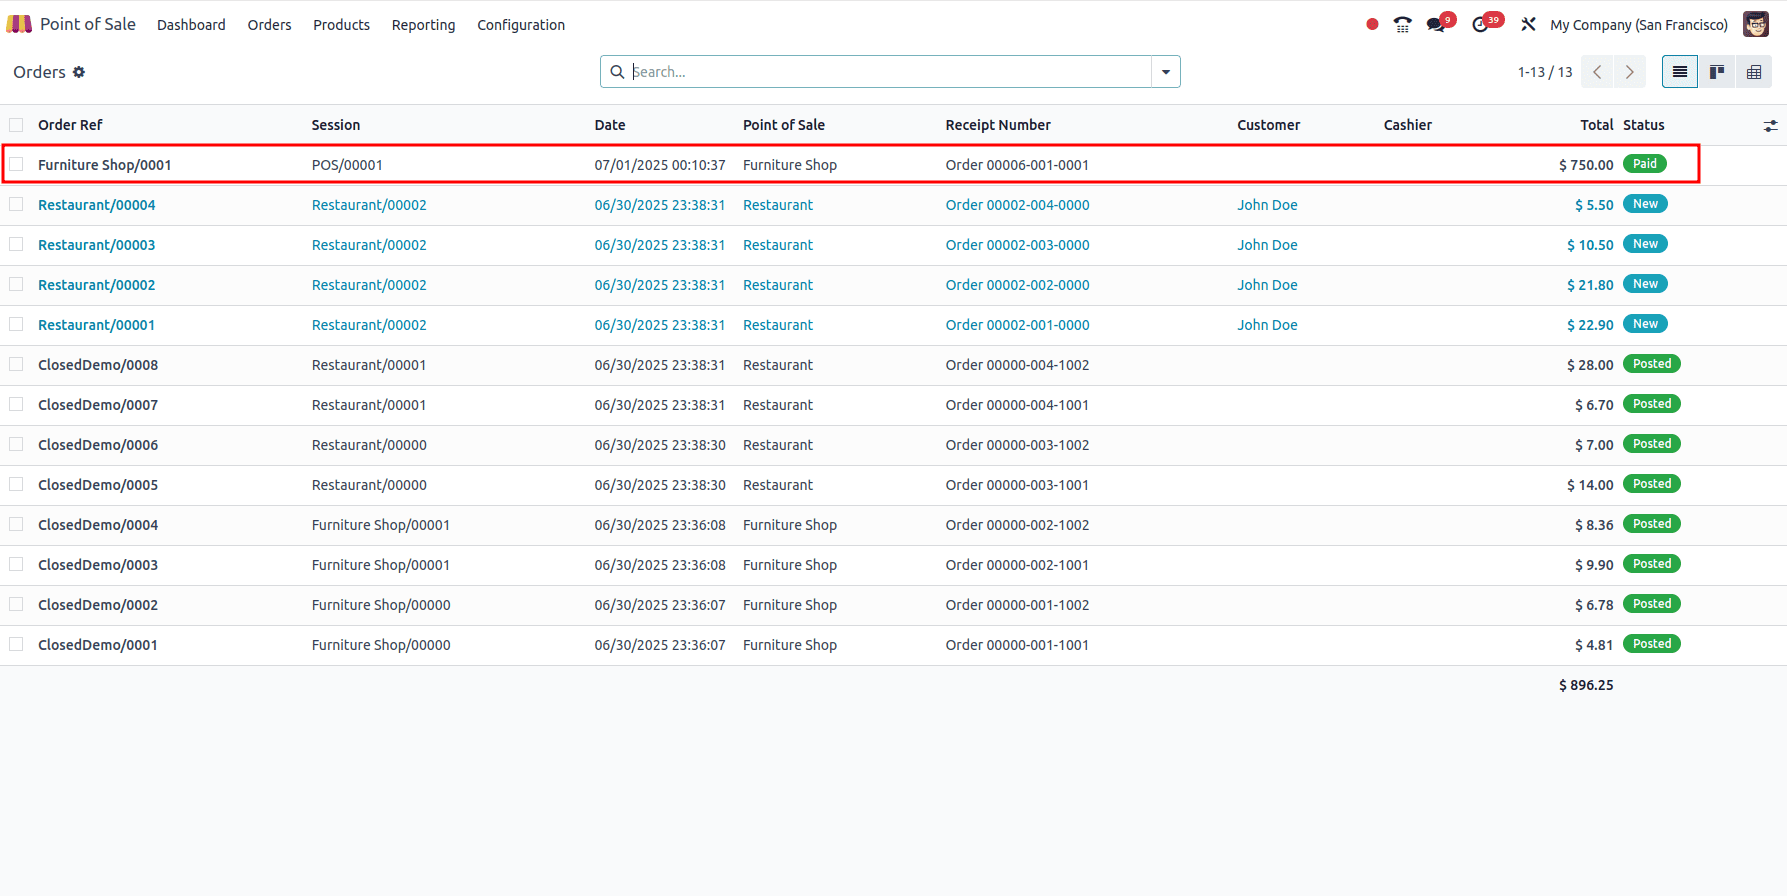
Task: Go to previous page of records
Action: 1597,72
